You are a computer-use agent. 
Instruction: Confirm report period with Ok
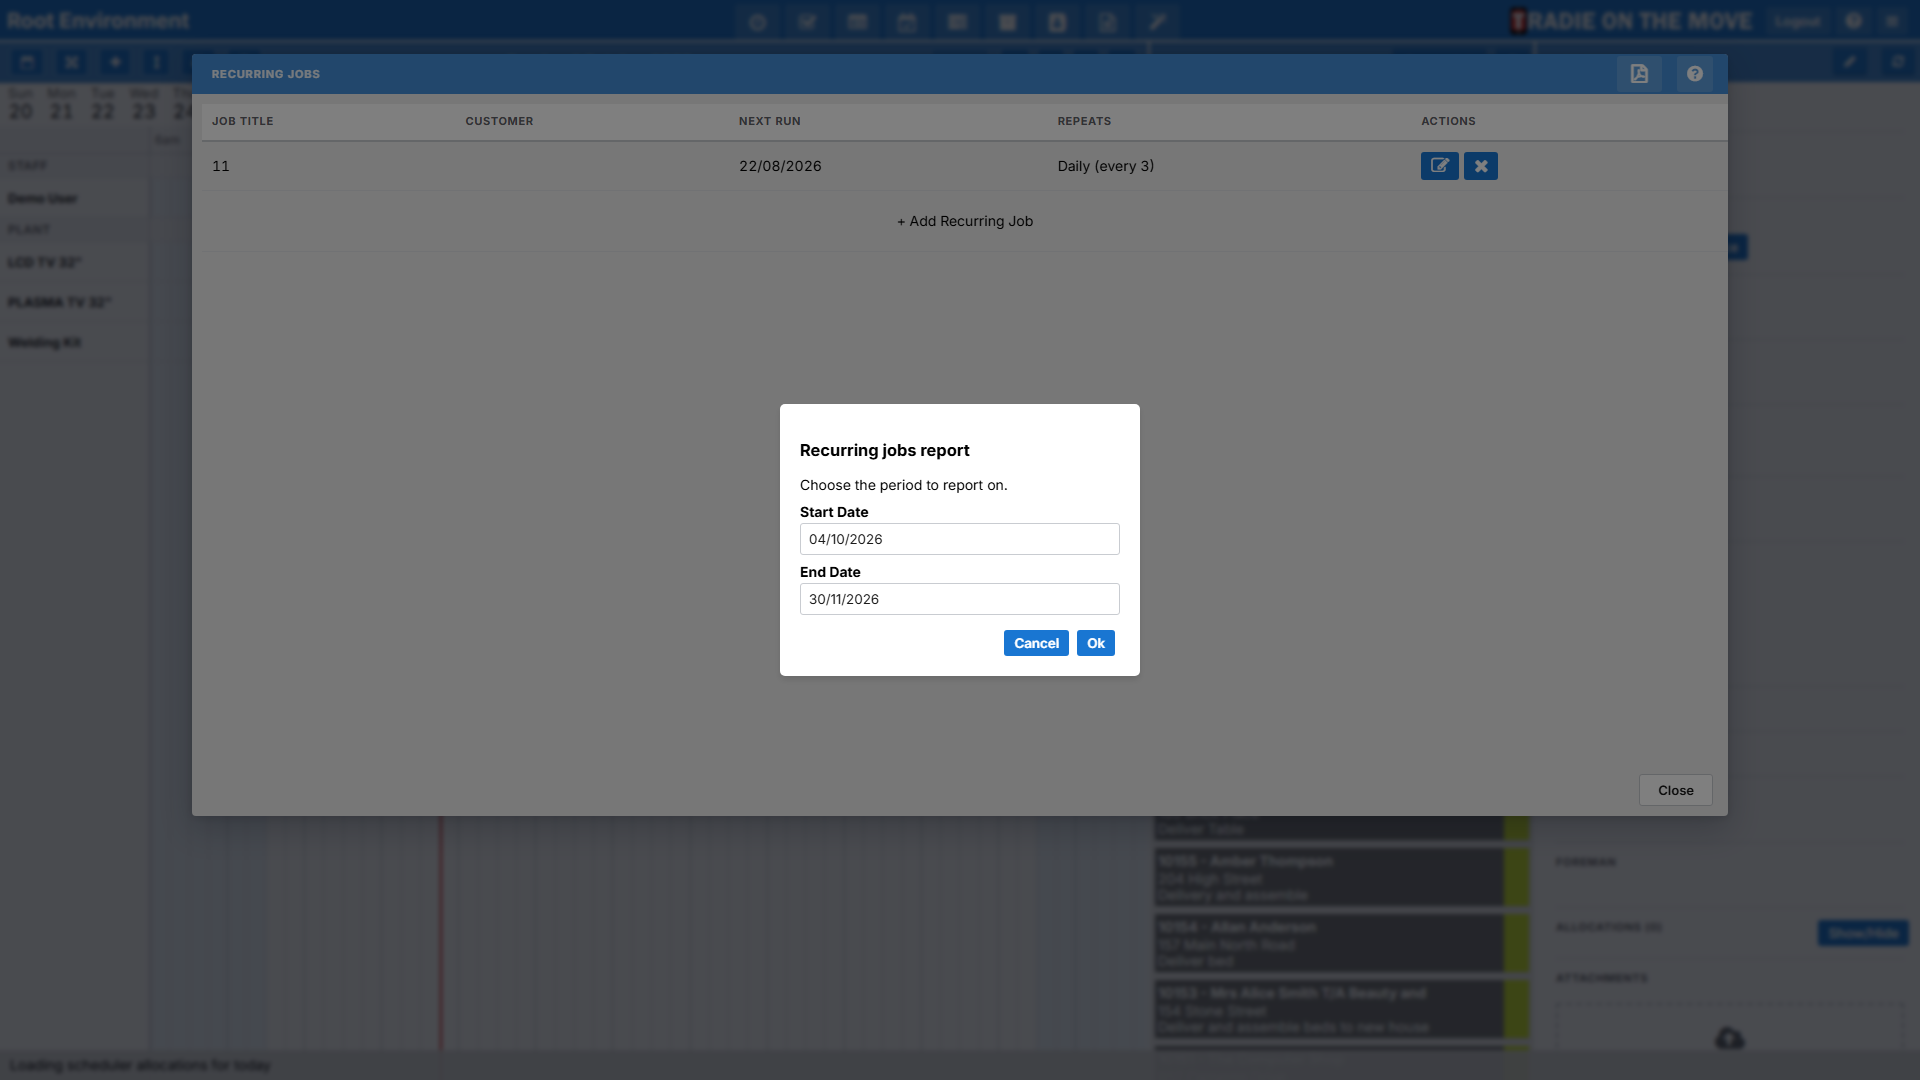click(1096, 643)
